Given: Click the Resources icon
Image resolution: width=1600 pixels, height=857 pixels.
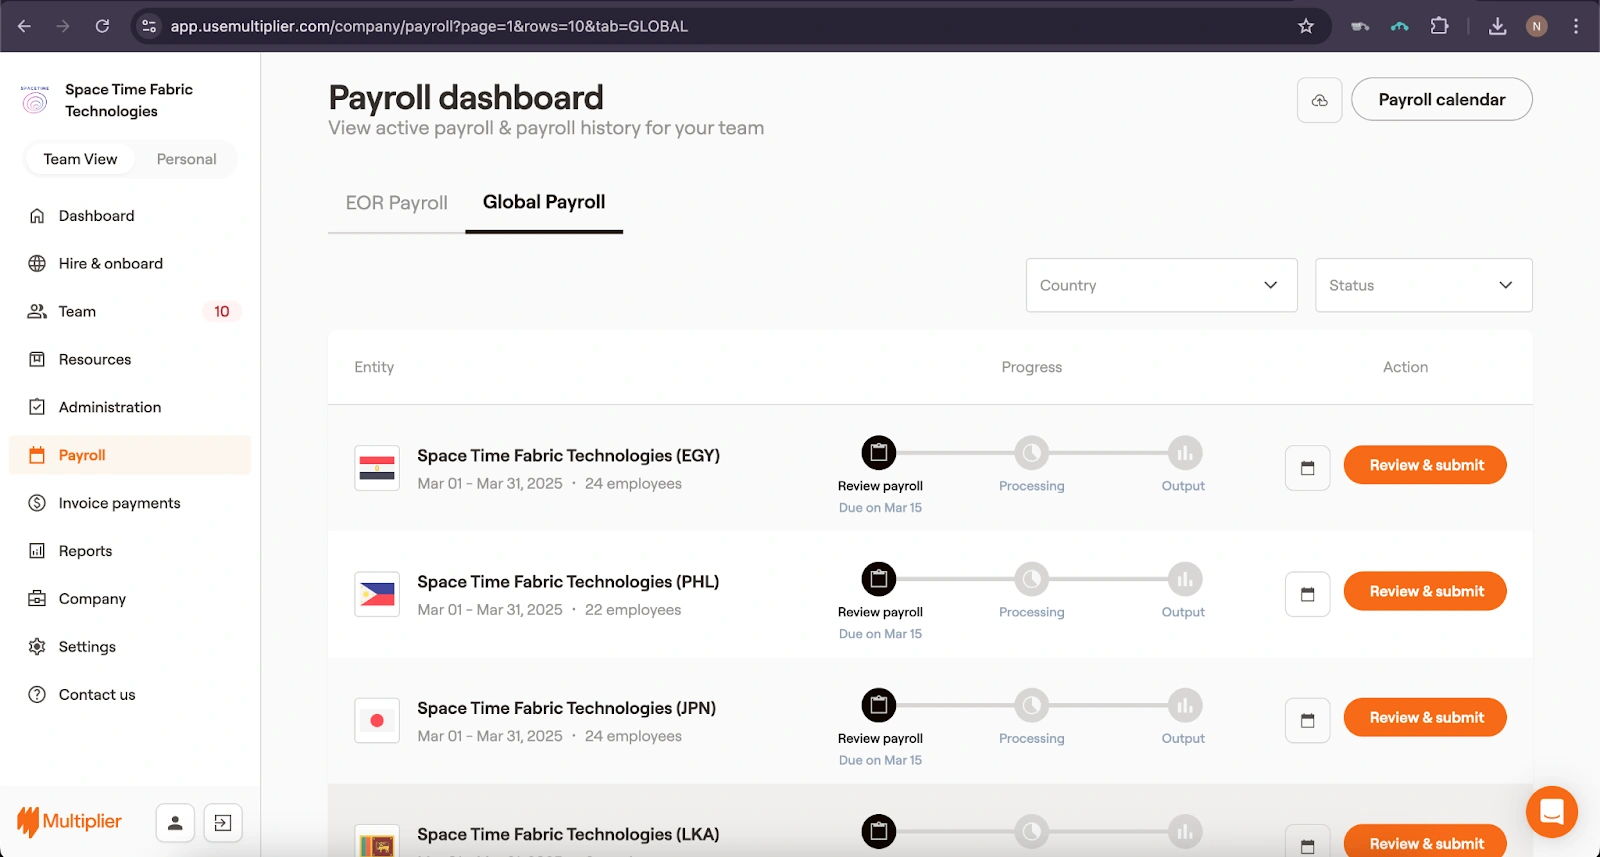Looking at the screenshot, I should click(x=37, y=360).
